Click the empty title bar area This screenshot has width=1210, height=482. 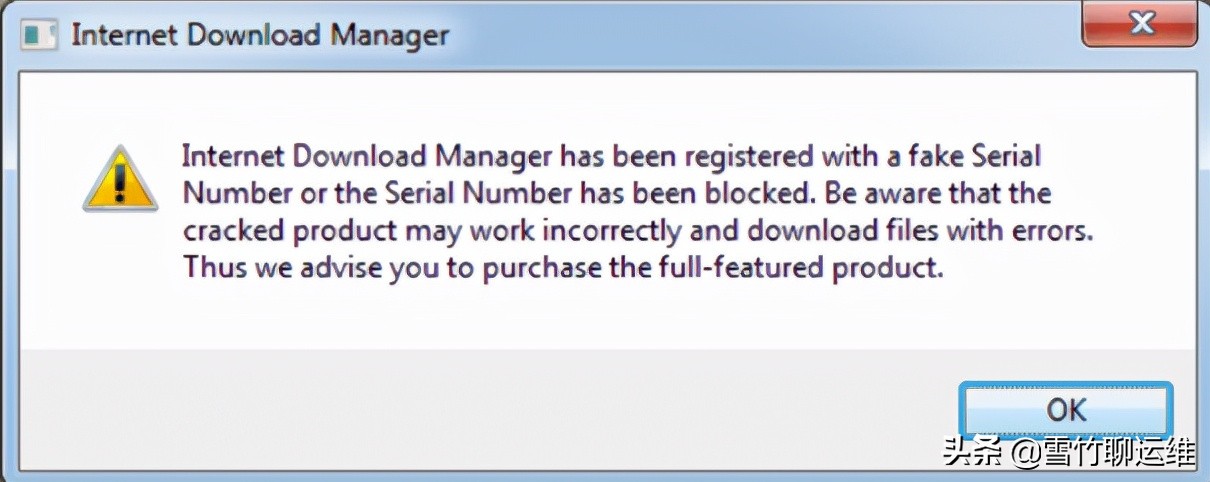click(x=760, y=35)
